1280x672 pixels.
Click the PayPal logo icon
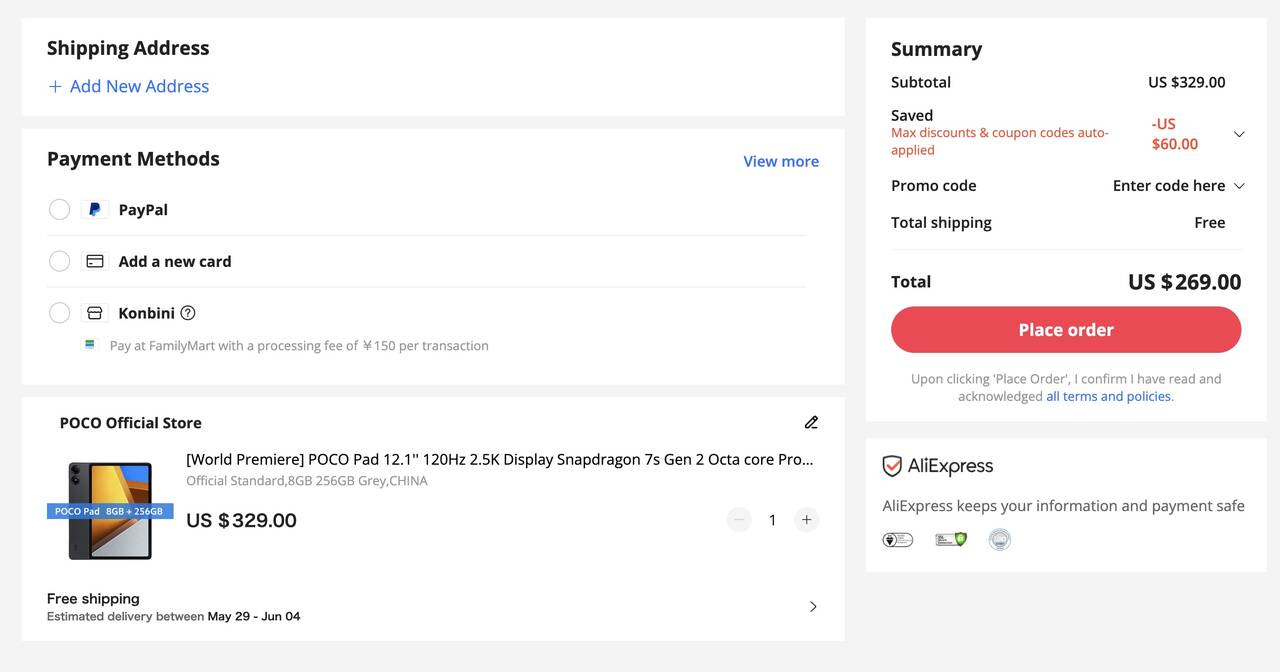[95, 210]
